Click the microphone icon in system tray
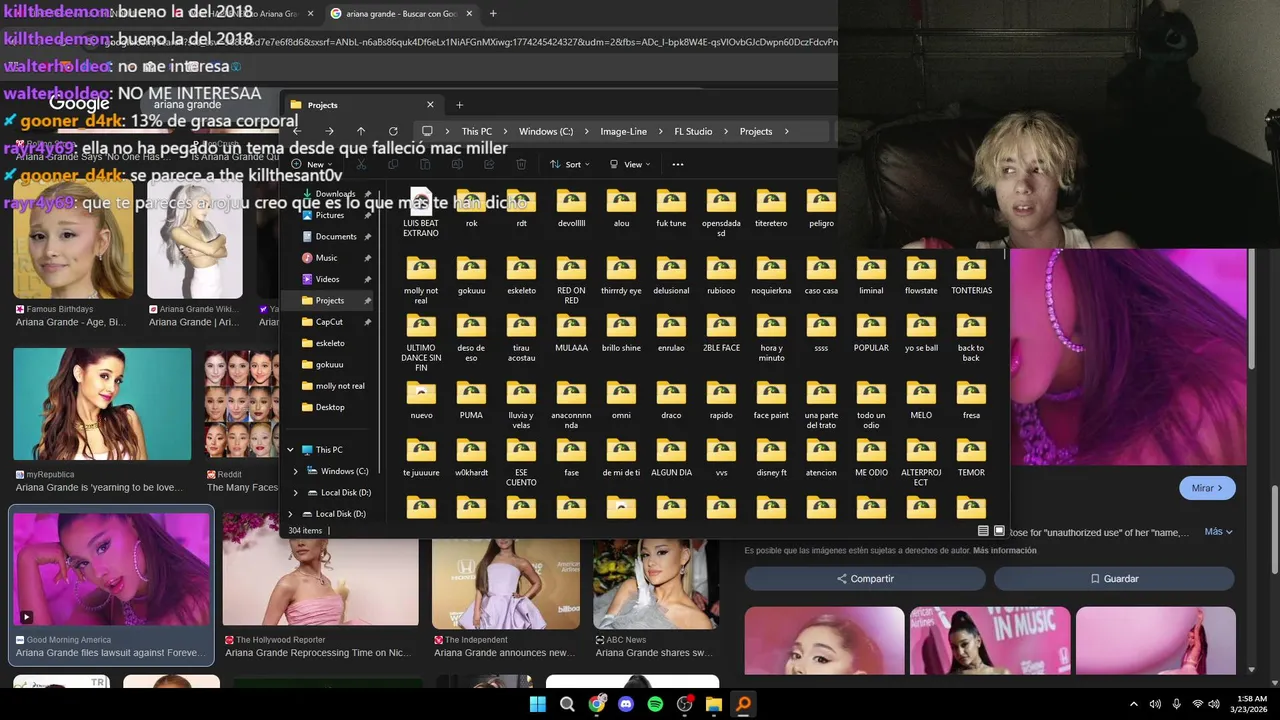This screenshot has width=1280, height=720. [1176, 704]
